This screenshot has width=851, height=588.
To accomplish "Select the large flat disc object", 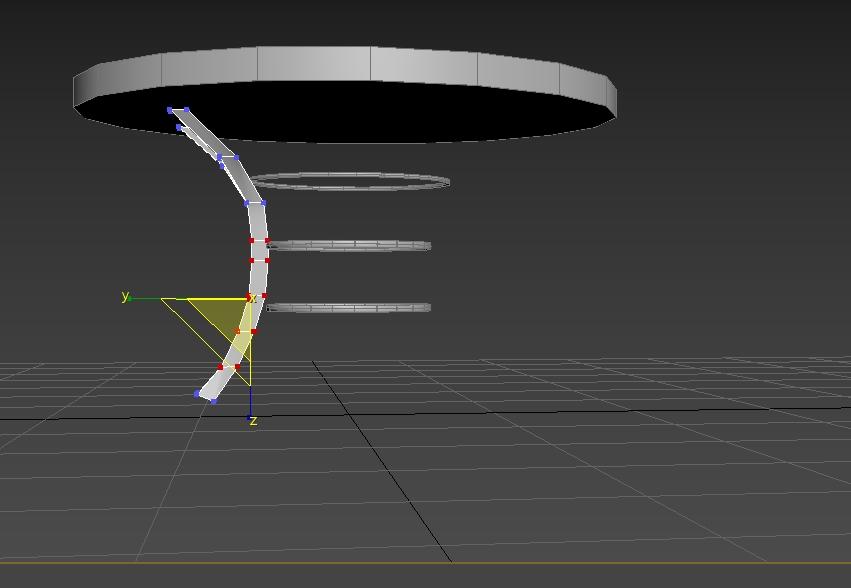I will coord(345,94).
